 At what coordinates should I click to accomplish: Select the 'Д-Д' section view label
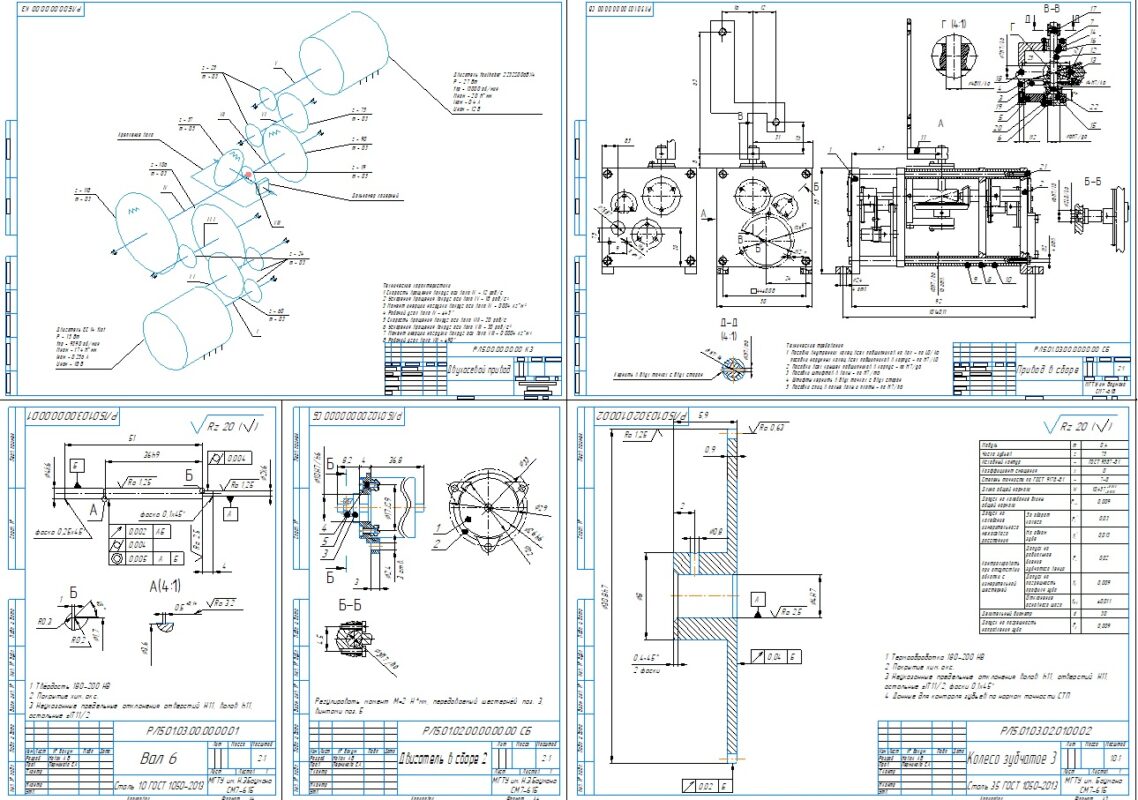(x=728, y=323)
